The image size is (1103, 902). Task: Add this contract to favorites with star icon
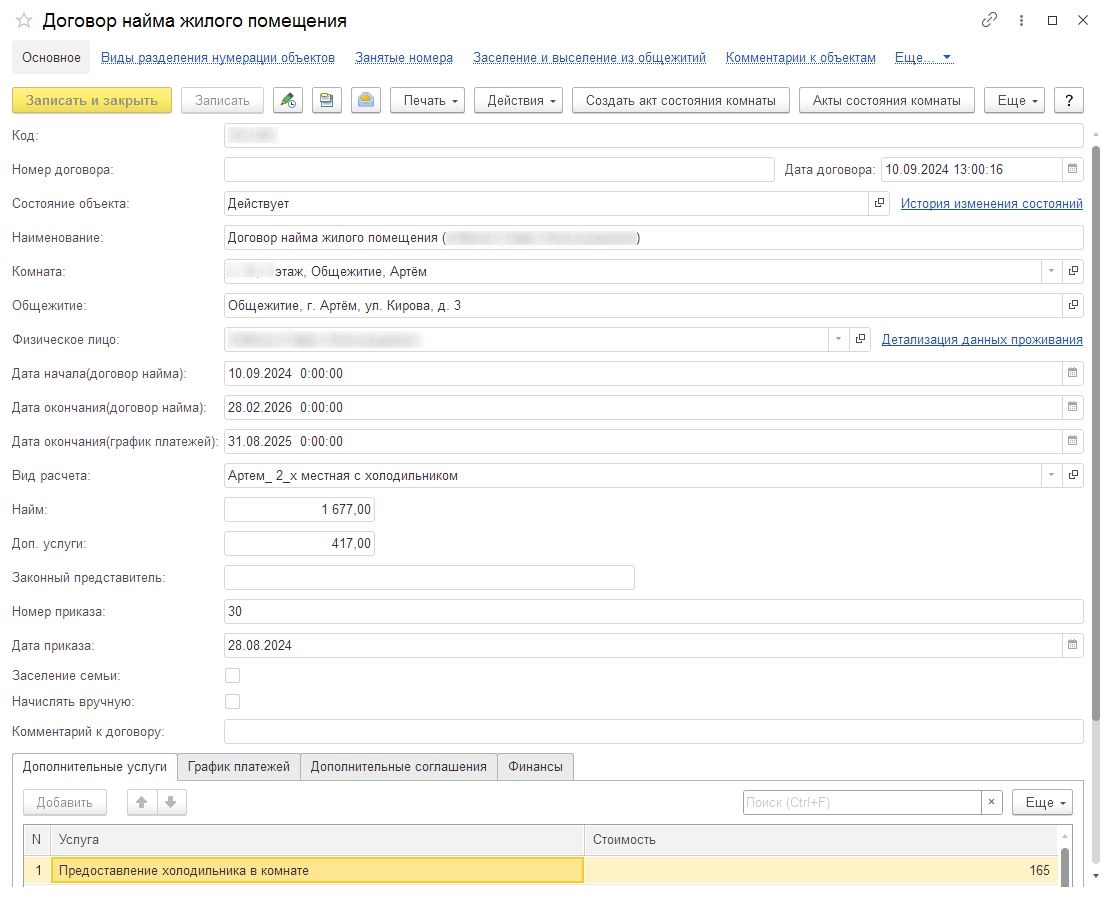point(24,21)
